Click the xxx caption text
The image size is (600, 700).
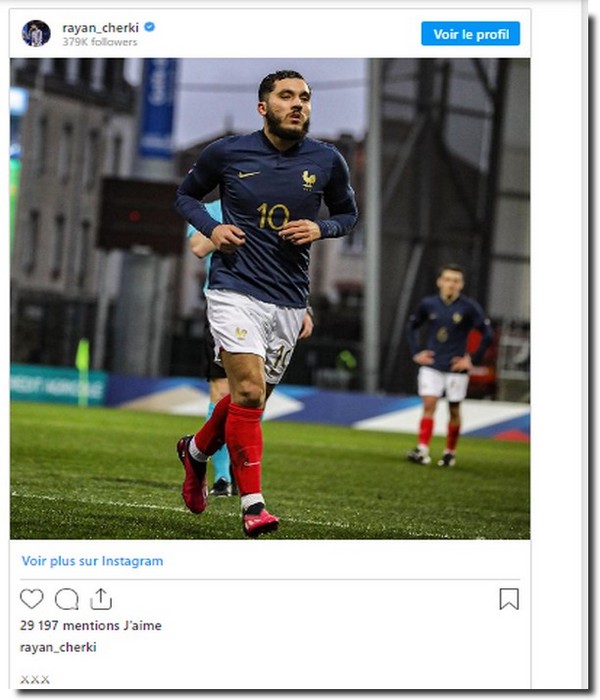tap(35, 679)
